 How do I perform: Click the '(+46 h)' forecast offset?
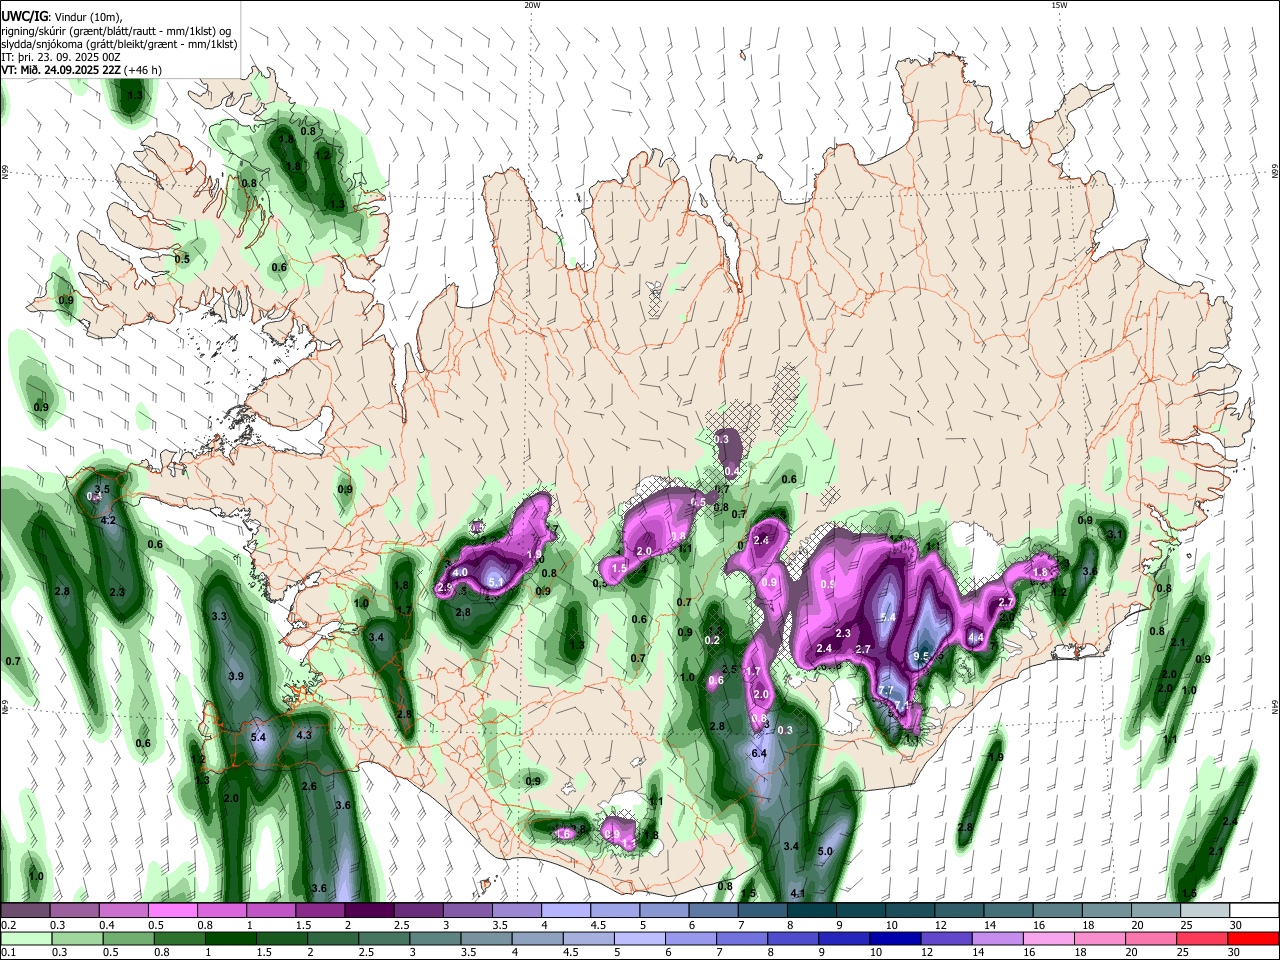point(144,71)
